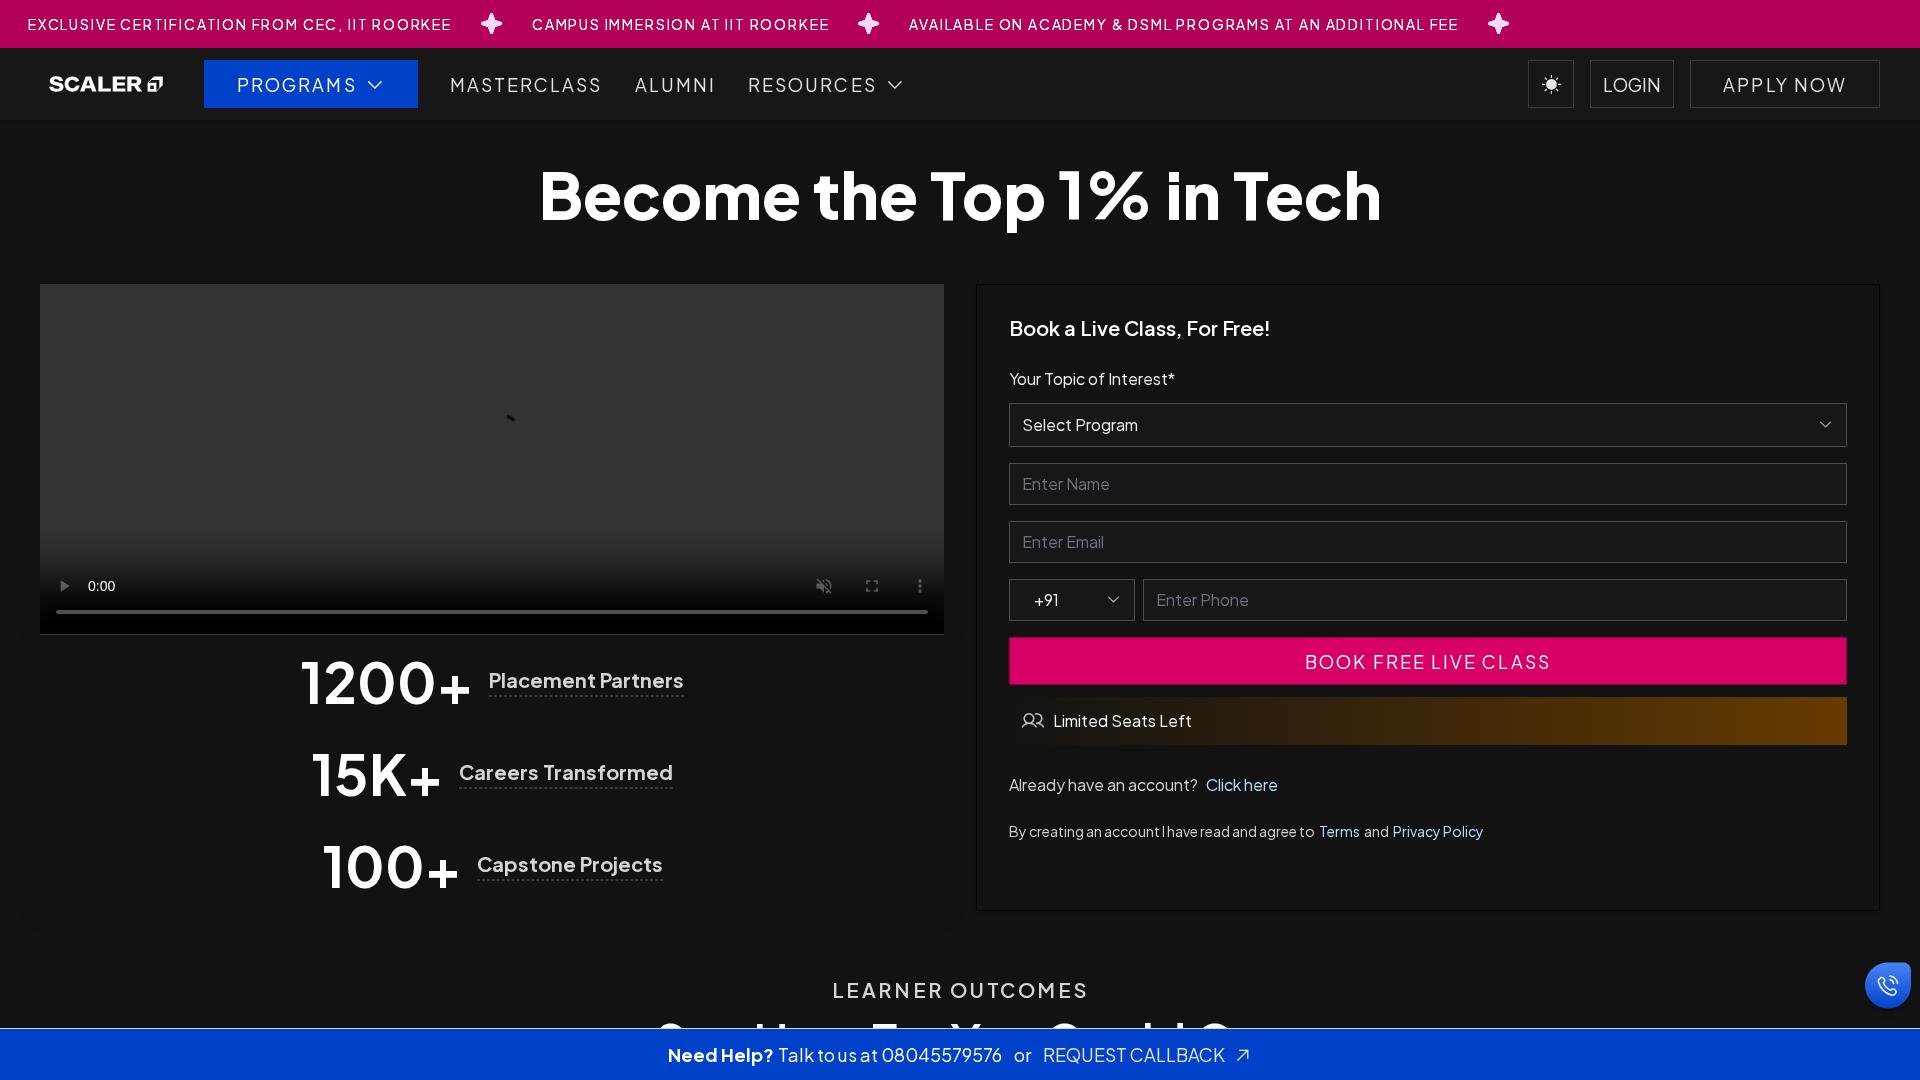Click 'Campus Immersion at IIT Roorkee' banner text

pyautogui.click(x=680, y=24)
